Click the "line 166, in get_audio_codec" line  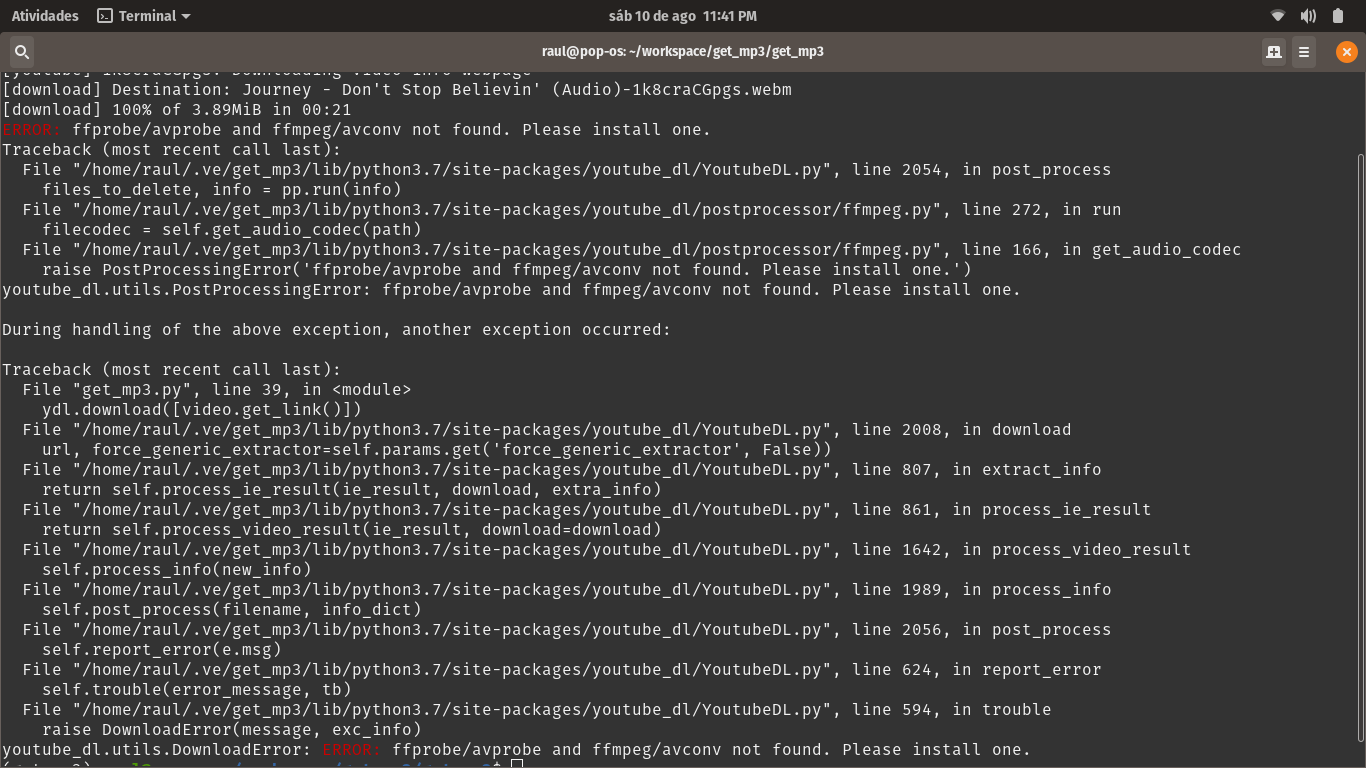tap(632, 250)
